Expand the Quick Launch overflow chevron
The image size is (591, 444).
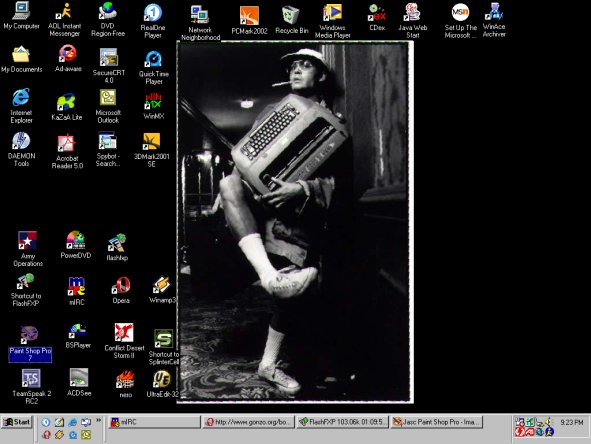pyautogui.click(x=99, y=420)
